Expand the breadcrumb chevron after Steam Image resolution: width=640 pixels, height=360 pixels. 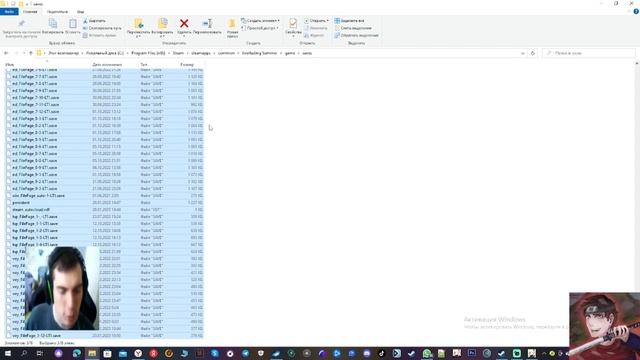click(188, 53)
